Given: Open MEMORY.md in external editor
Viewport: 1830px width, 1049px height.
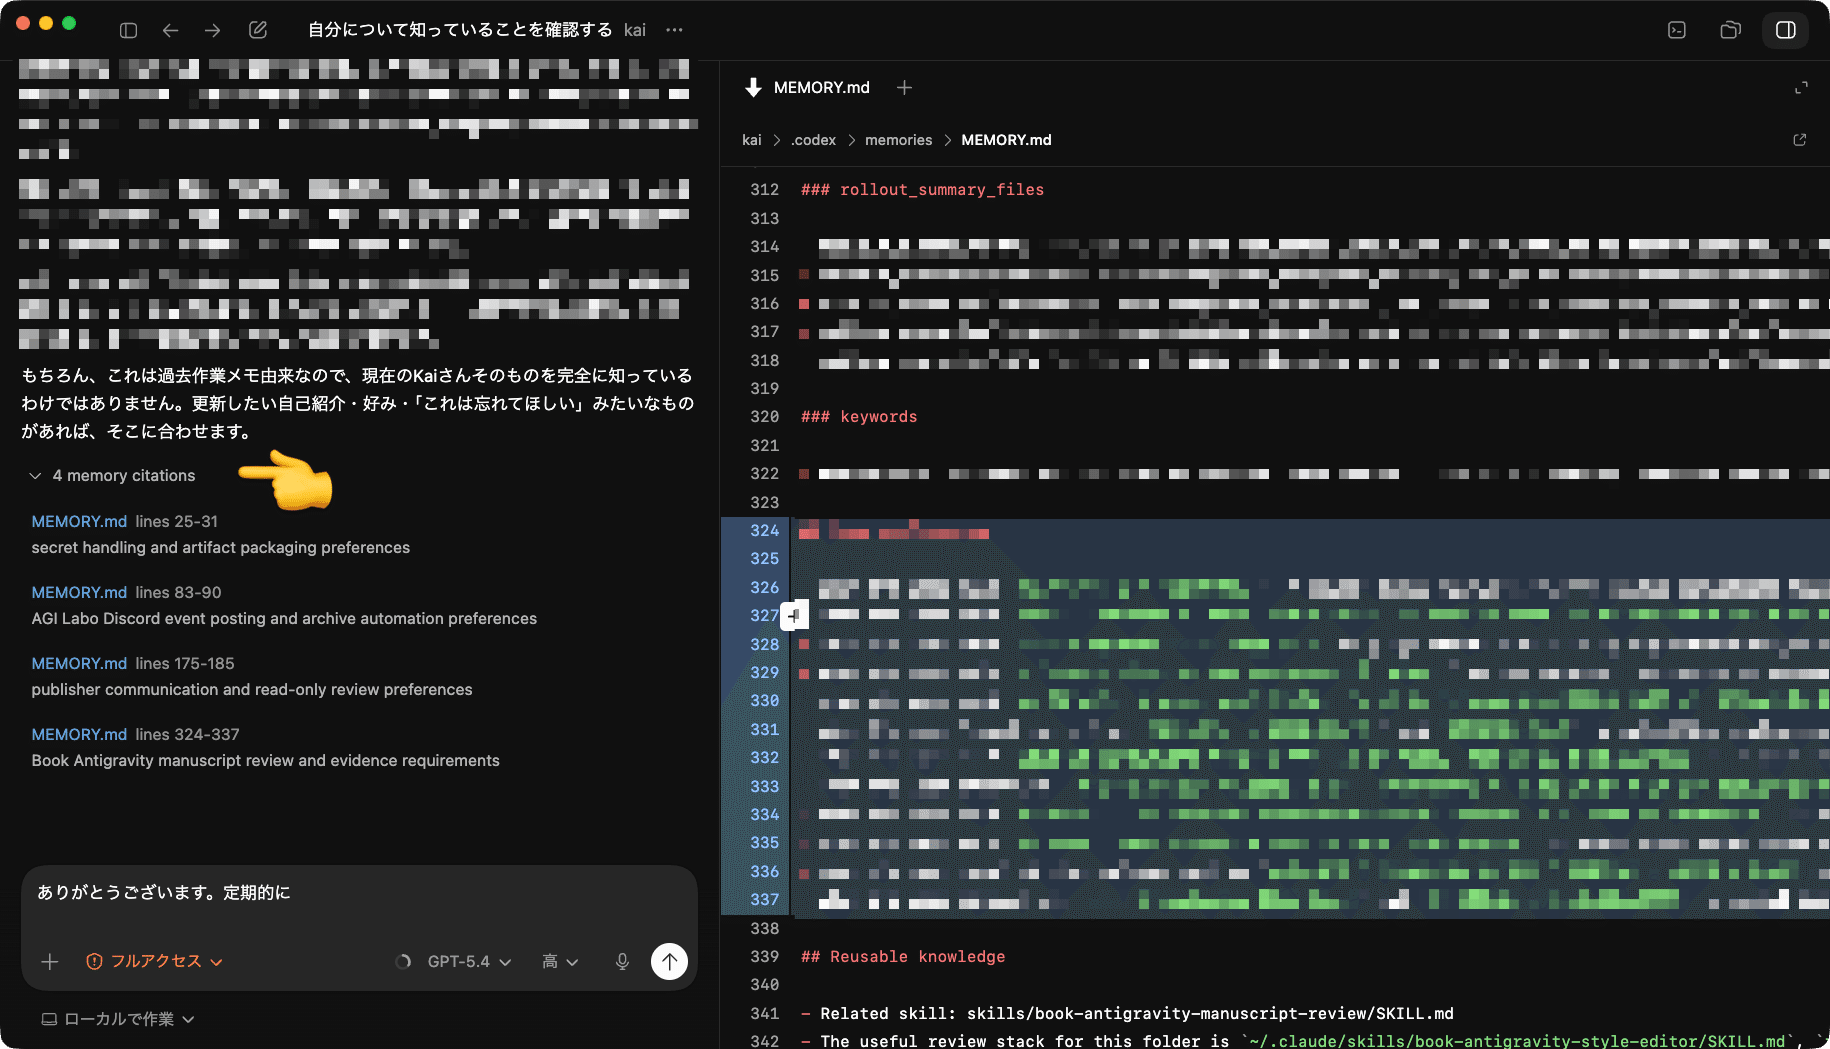Looking at the screenshot, I should click(x=1799, y=140).
